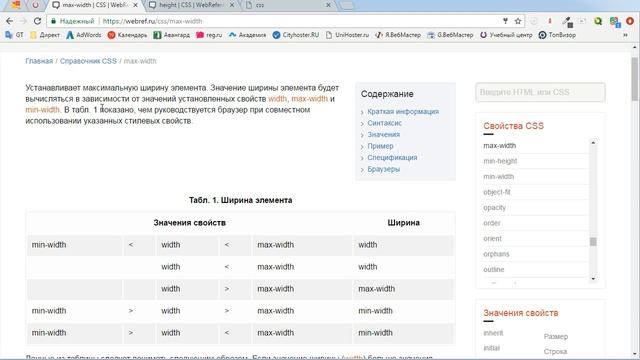Click the page vertical scrollbar thumb
The image size is (640, 360).
(634, 79)
